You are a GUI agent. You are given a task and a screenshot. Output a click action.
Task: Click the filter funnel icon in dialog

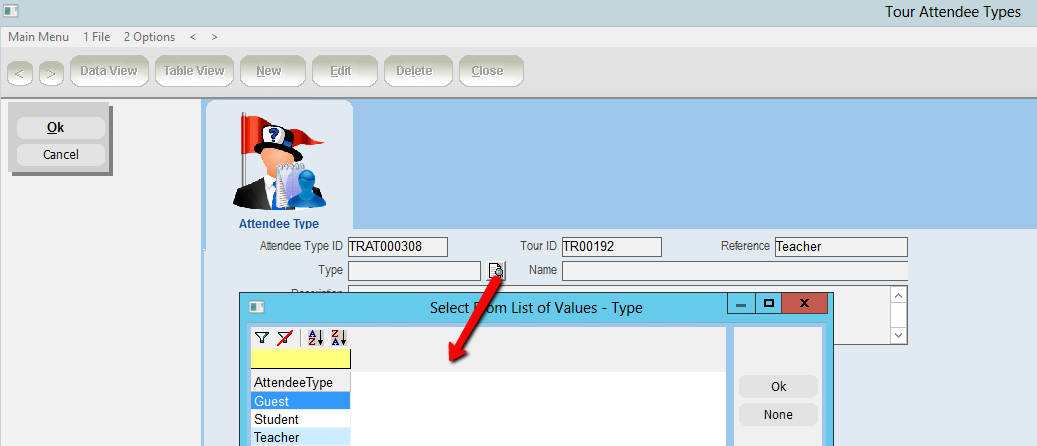pos(261,338)
